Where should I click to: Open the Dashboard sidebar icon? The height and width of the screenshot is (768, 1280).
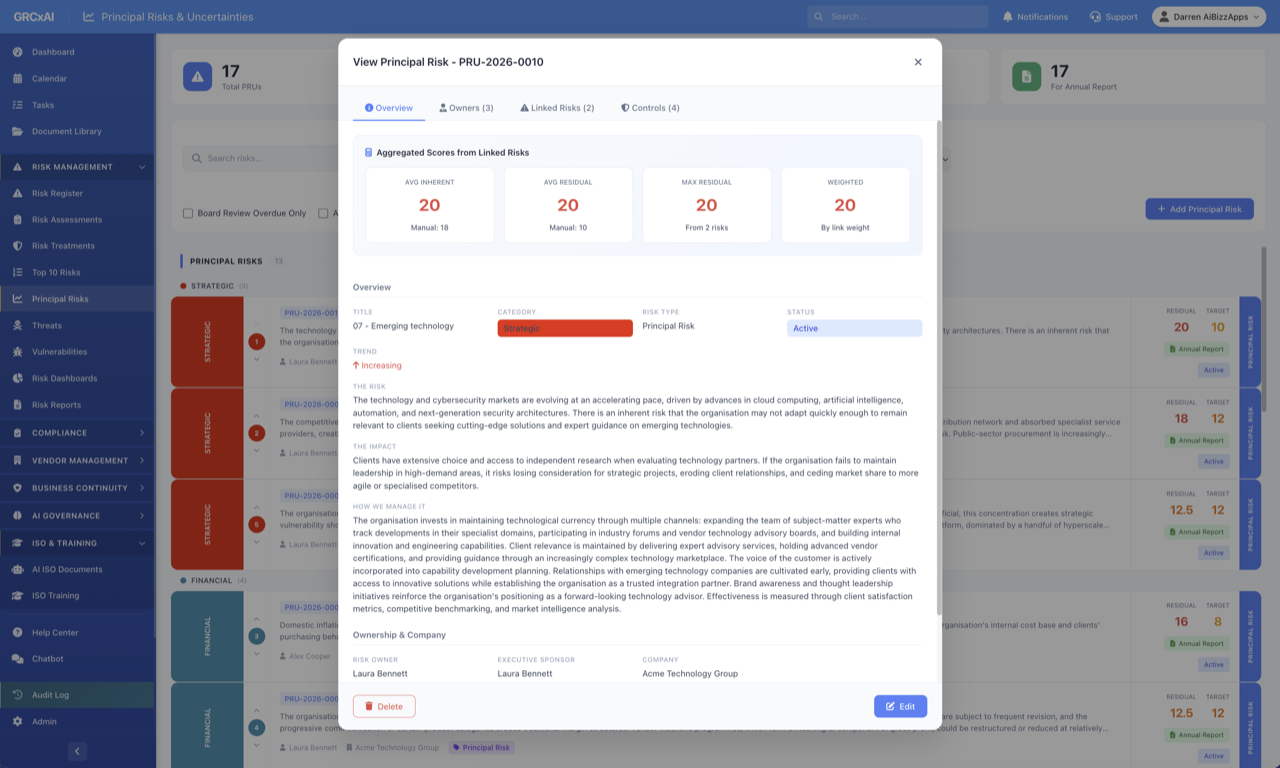pyautogui.click(x=17, y=52)
